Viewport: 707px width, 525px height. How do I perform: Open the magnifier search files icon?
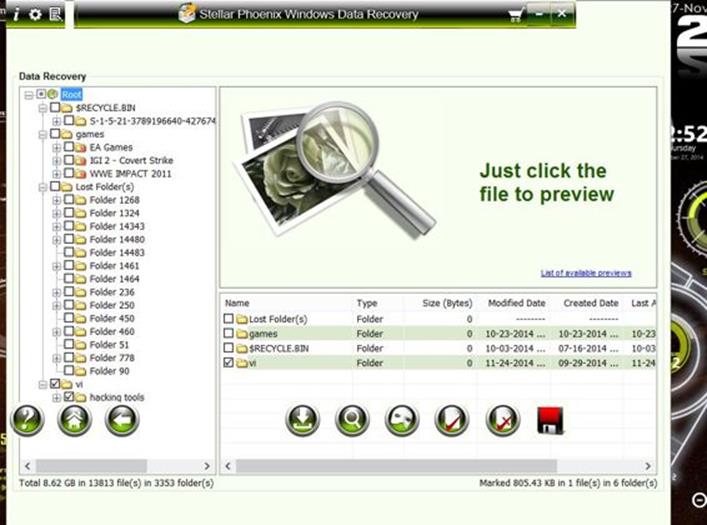click(x=352, y=420)
